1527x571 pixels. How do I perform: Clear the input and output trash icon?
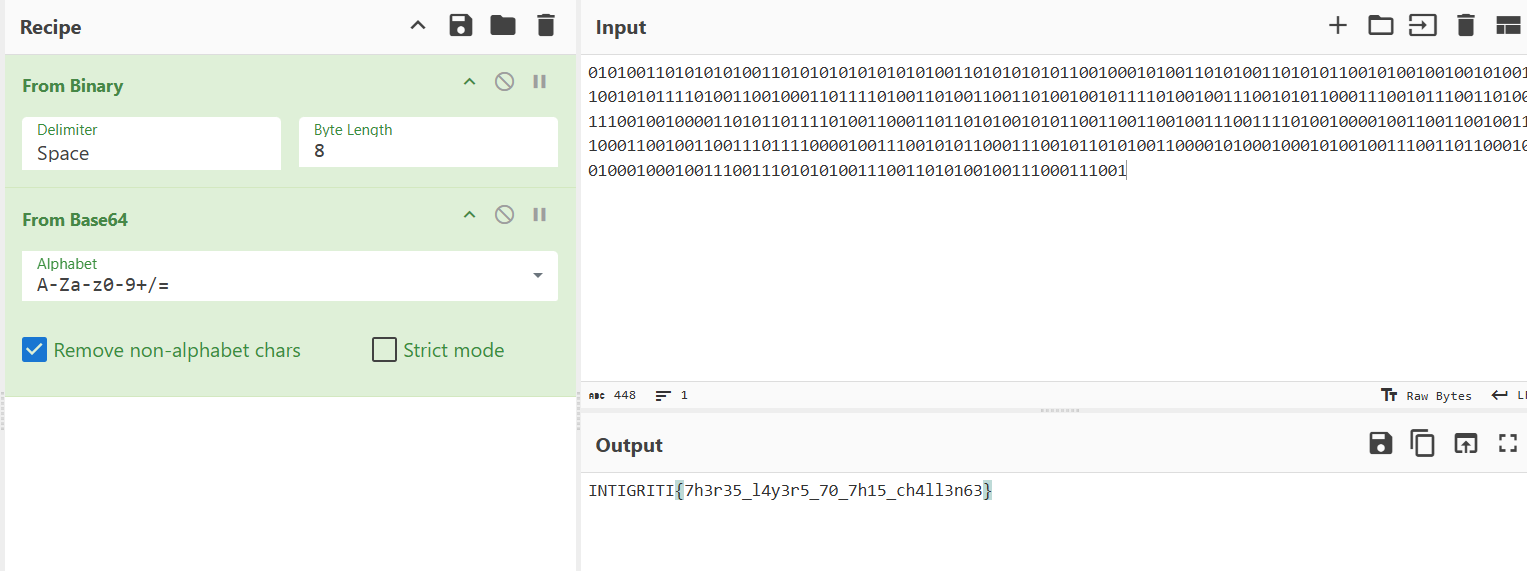click(x=1465, y=26)
